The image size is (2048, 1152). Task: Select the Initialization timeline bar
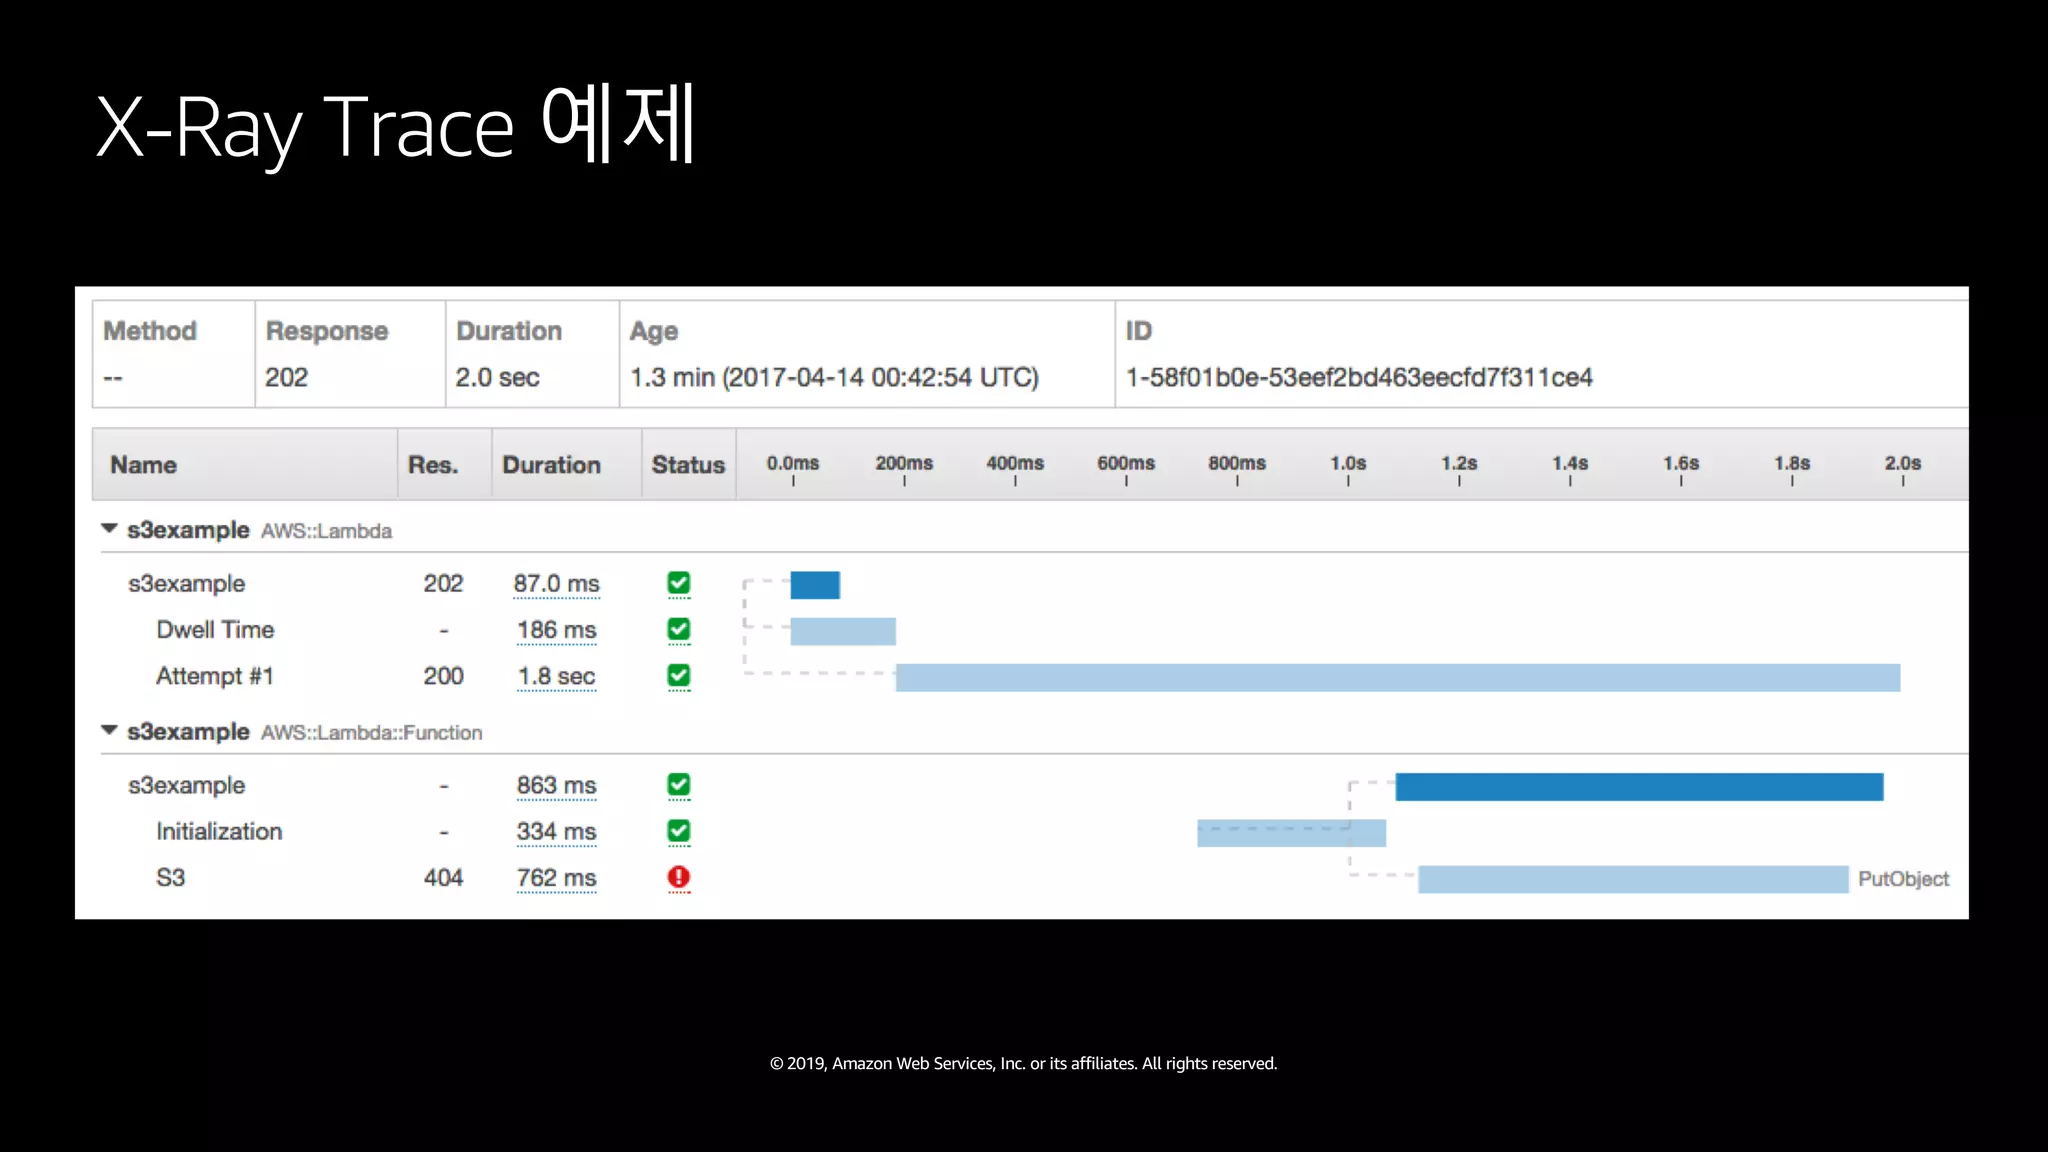(1291, 833)
